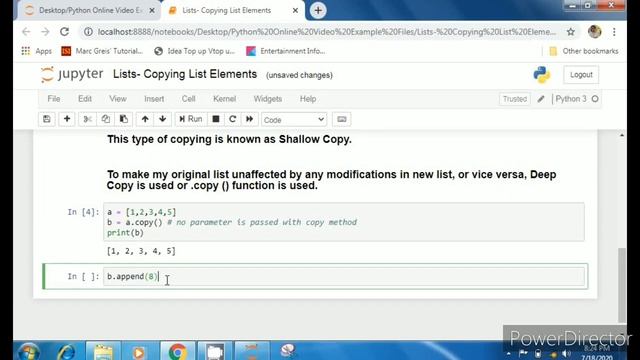Run the current cell
The width and height of the screenshot is (640, 360).
tap(191, 119)
